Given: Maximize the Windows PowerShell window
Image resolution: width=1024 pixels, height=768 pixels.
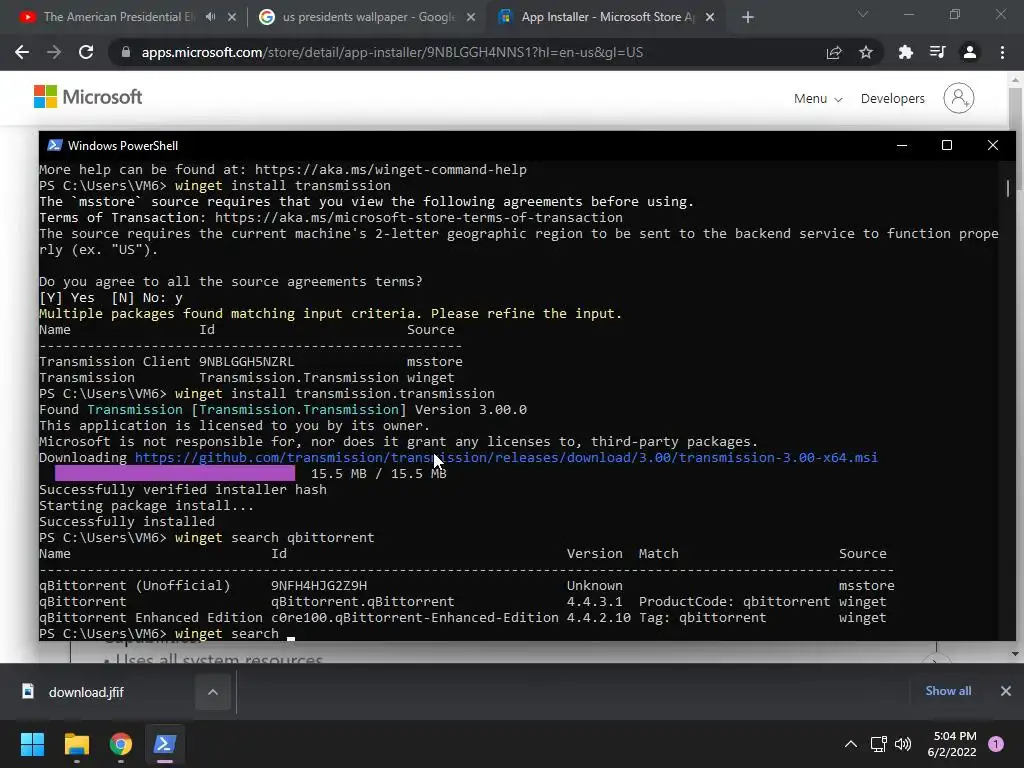Looking at the screenshot, I should (x=946, y=145).
